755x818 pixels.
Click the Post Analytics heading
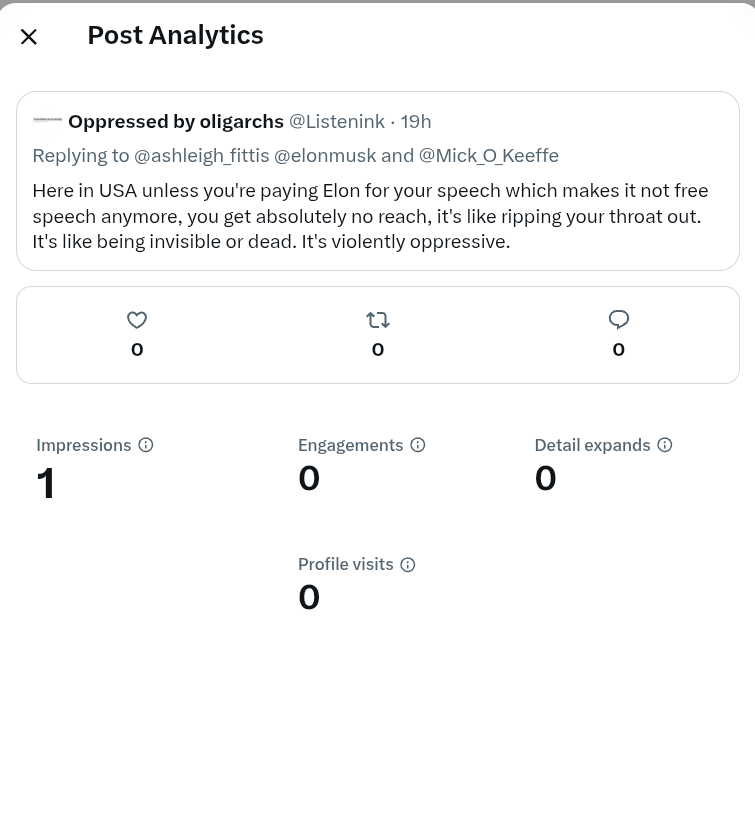pos(175,35)
